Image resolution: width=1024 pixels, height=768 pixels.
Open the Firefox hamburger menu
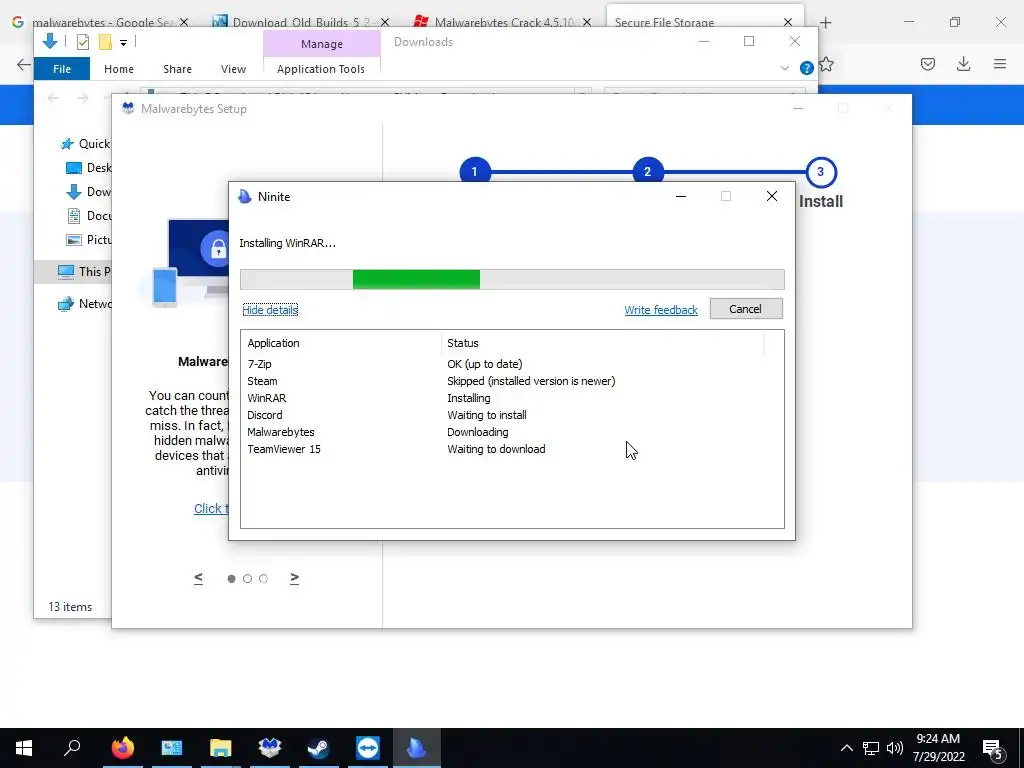tap(999, 64)
